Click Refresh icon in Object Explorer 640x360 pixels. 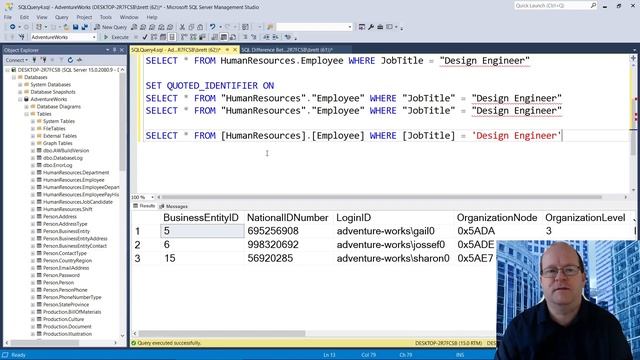70,60
